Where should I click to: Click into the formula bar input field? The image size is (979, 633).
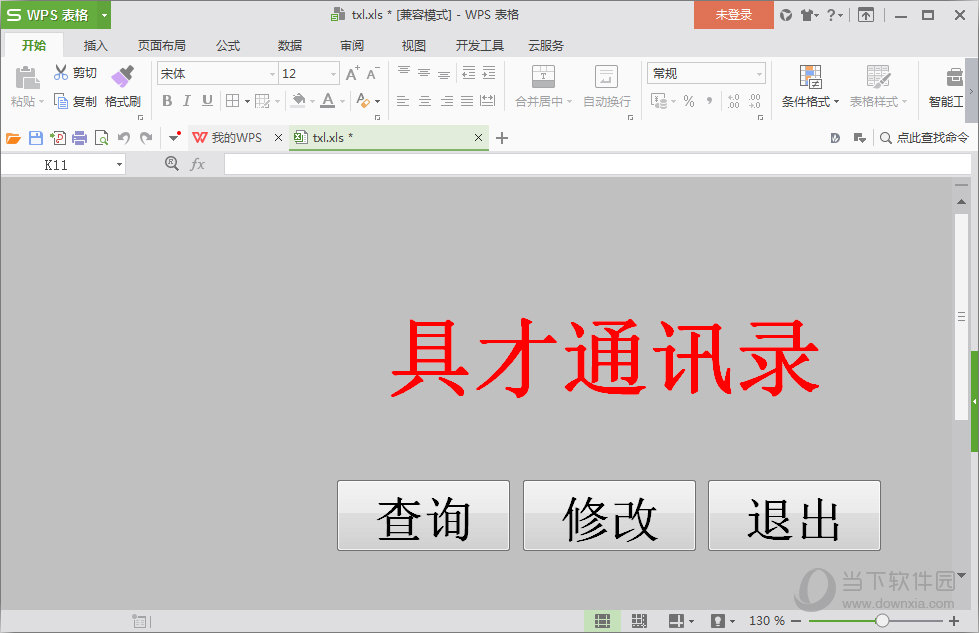[x=590, y=164]
